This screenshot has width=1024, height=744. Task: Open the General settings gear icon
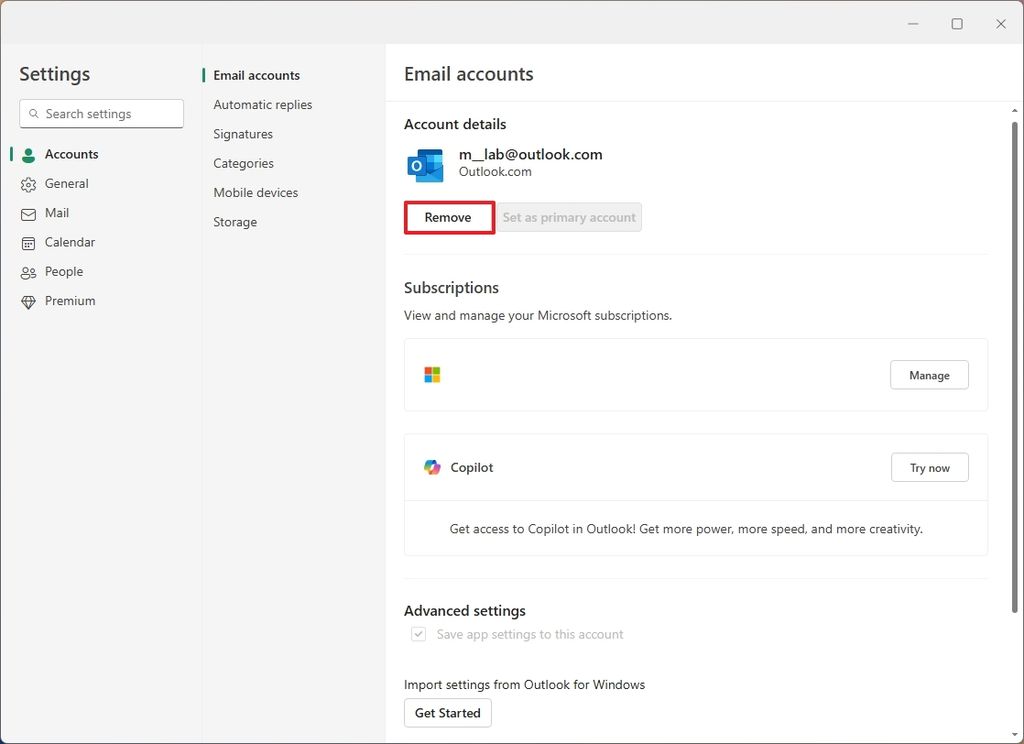(x=27, y=183)
